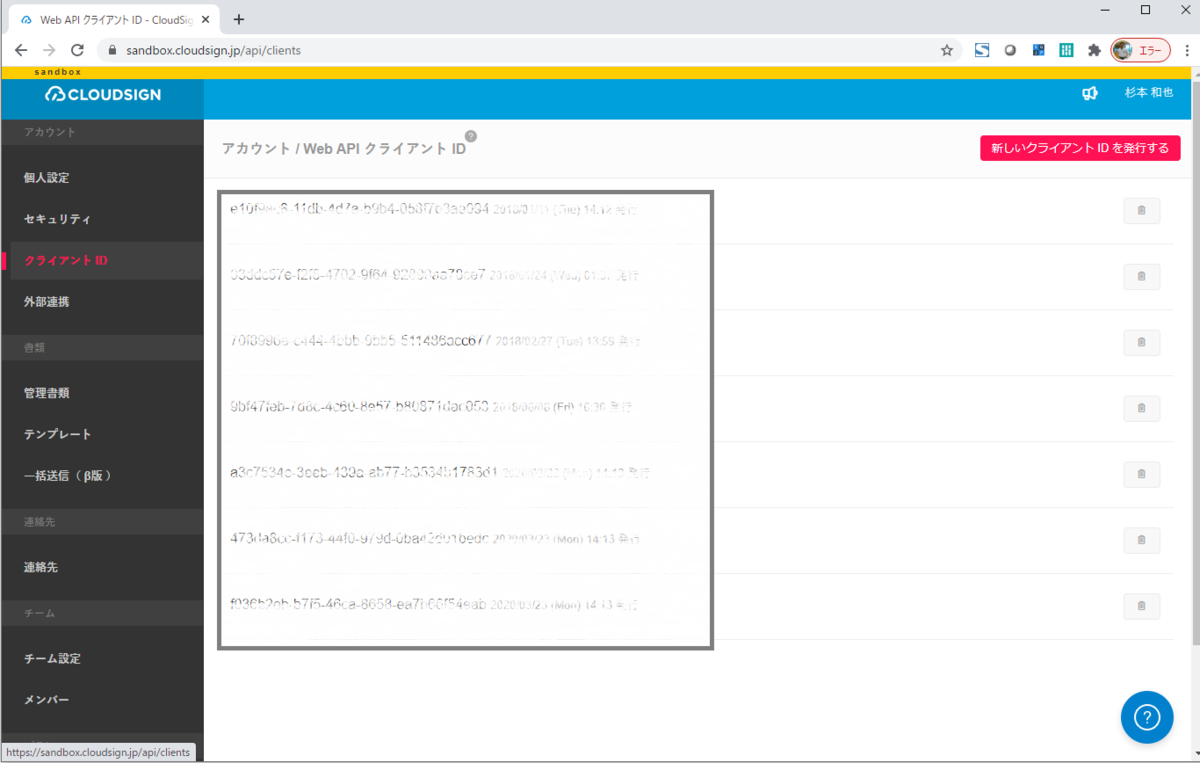This screenshot has height=763, width=1200.
Task: Delete the client ID starting with e10f
Action: pos(1142,211)
